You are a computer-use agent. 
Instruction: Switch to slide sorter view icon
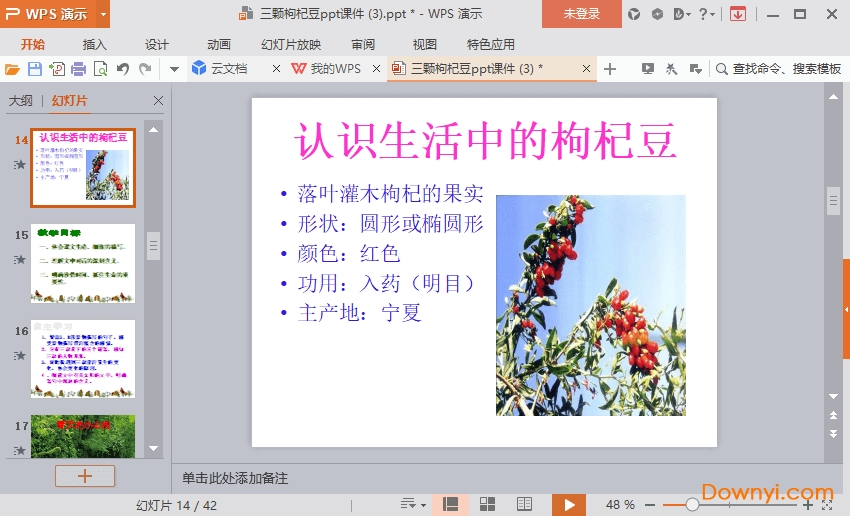(487, 505)
